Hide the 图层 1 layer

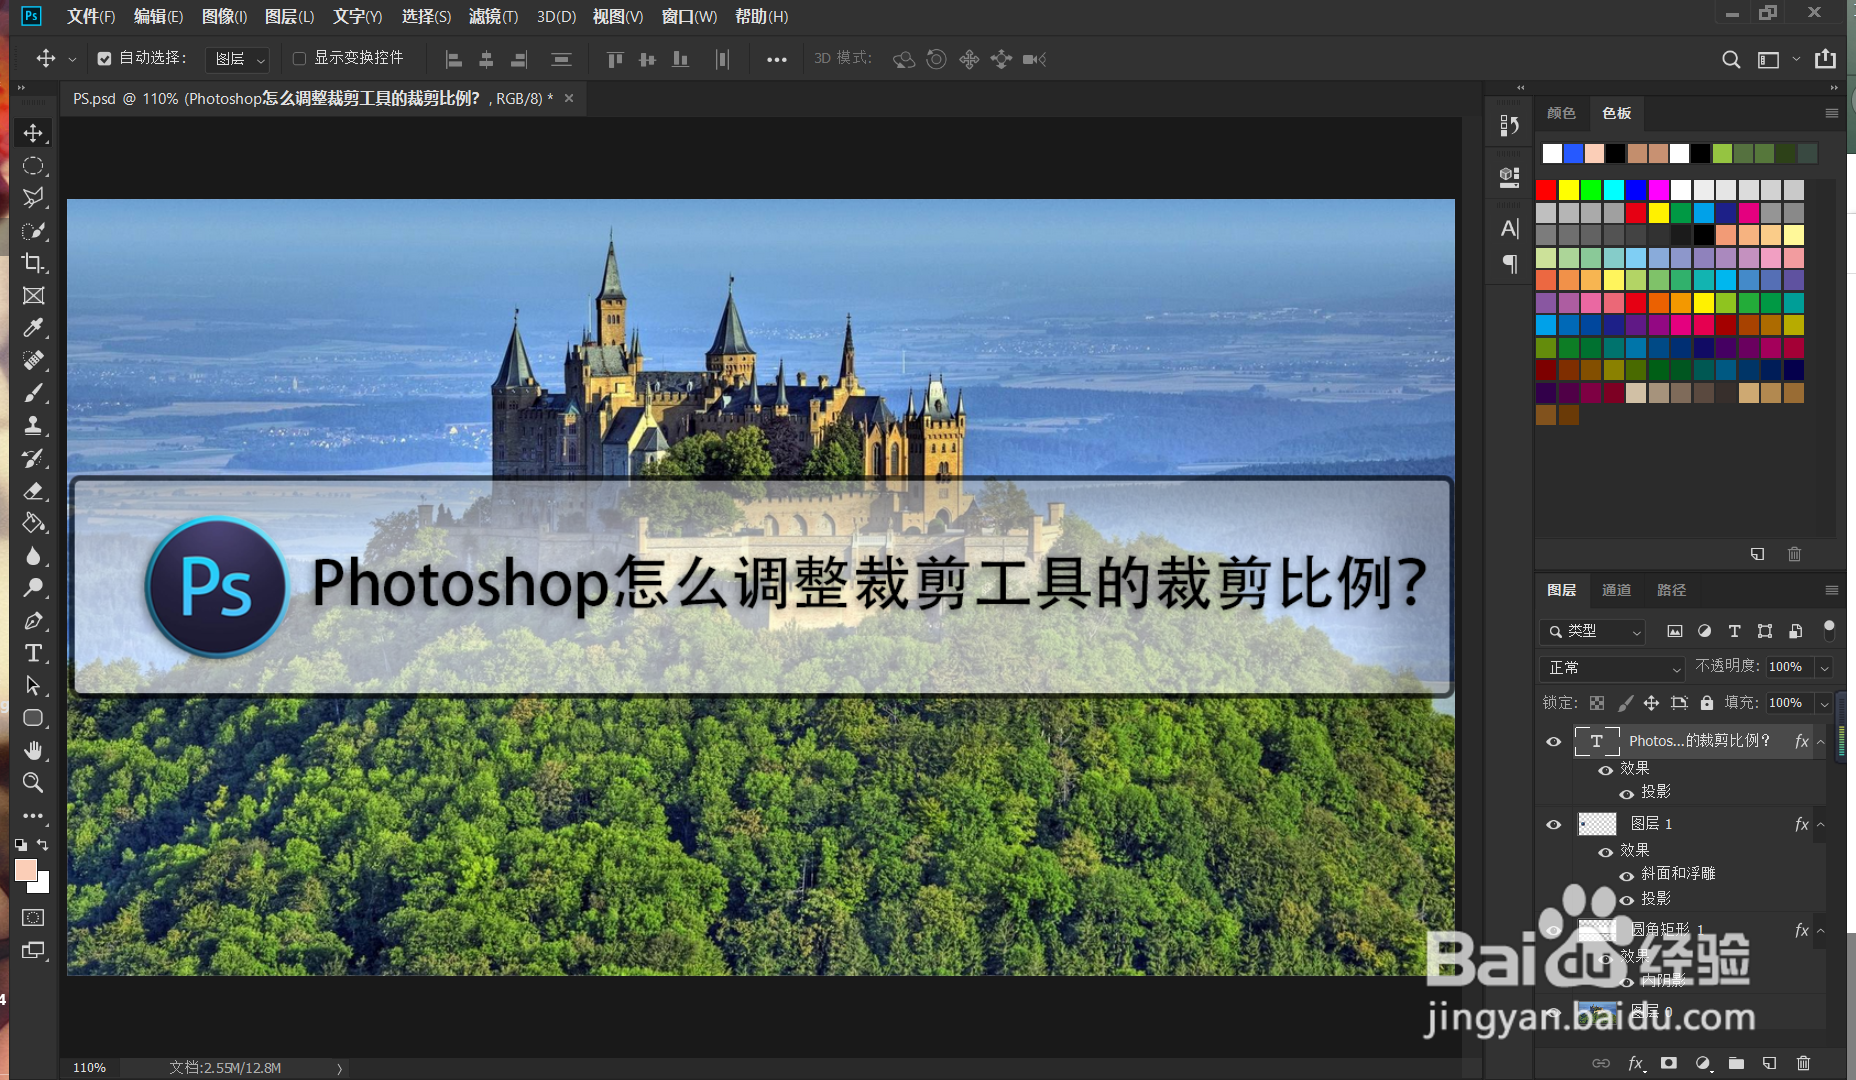[1553, 823]
